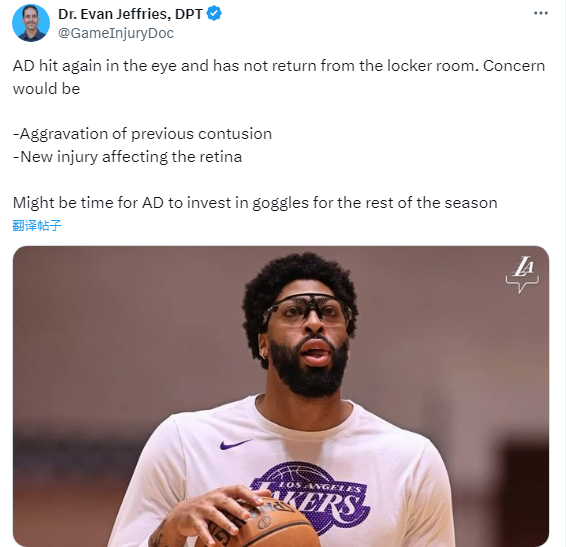Click the LA logo watermark in photo
This screenshot has width=566, height=547.
522,274
